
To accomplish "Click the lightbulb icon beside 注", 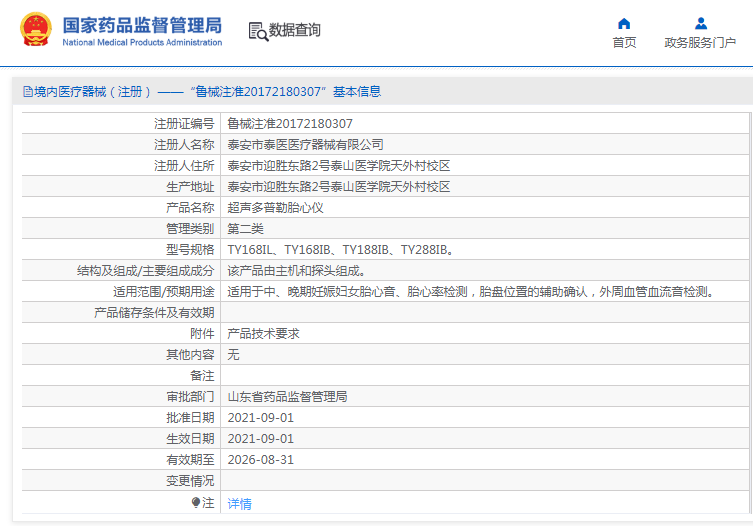I will click(x=195, y=502).
